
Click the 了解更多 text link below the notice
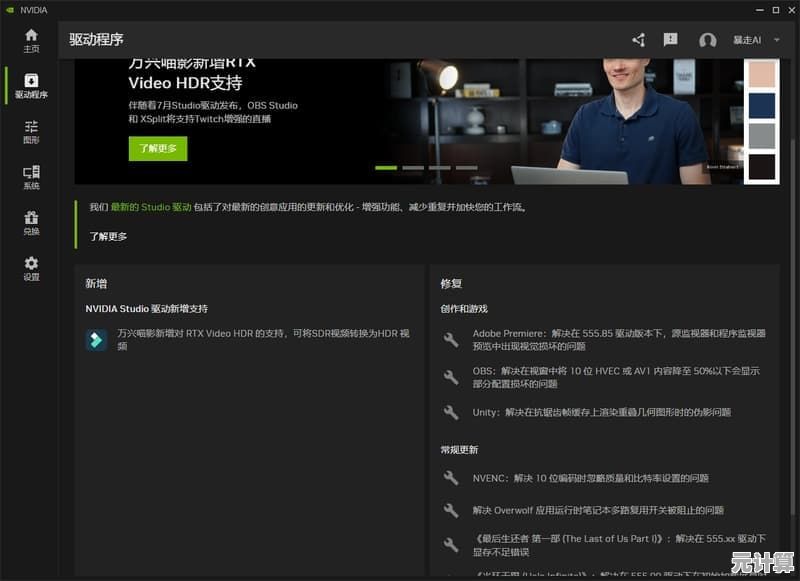point(108,237)
